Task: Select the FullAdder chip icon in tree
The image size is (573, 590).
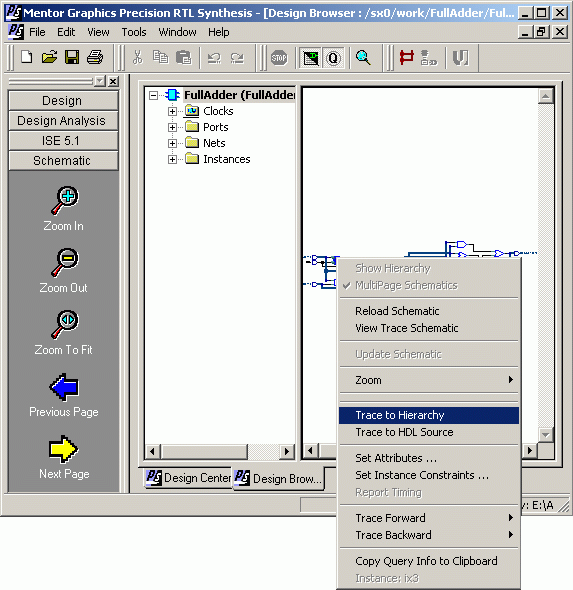Action: click(x=172, y=95)
